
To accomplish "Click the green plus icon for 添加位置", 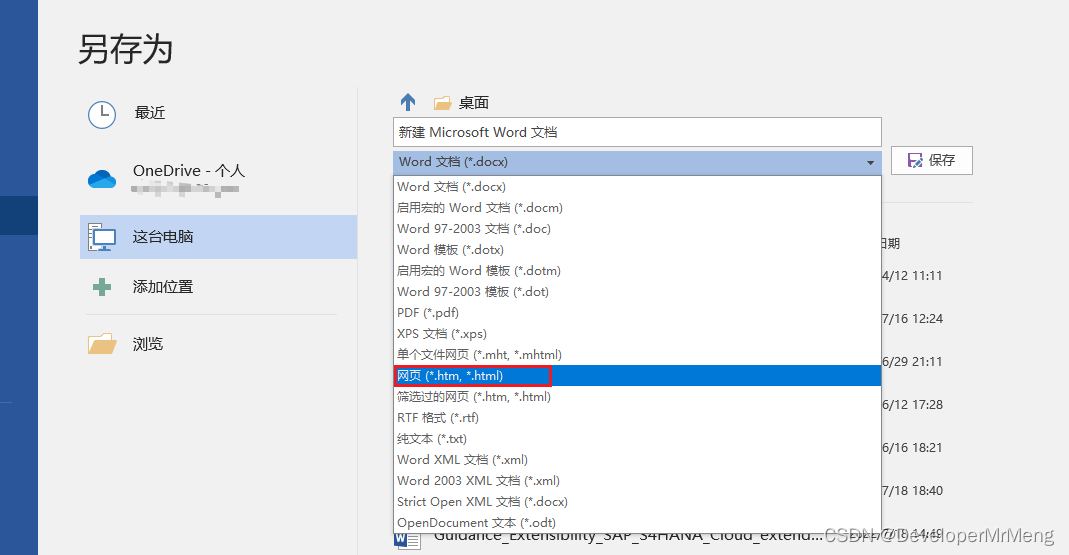I will pyautogui.click(x=102, y=287).
